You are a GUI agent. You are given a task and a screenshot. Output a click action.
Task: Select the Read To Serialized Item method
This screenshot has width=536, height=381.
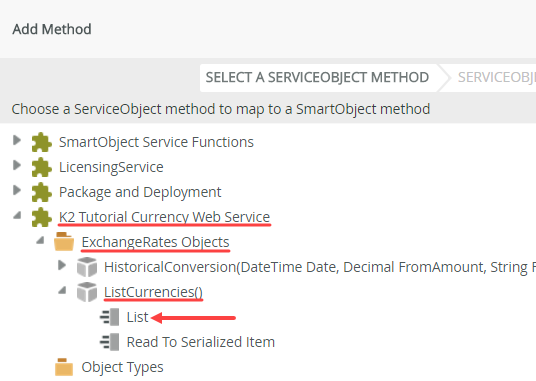201,342
